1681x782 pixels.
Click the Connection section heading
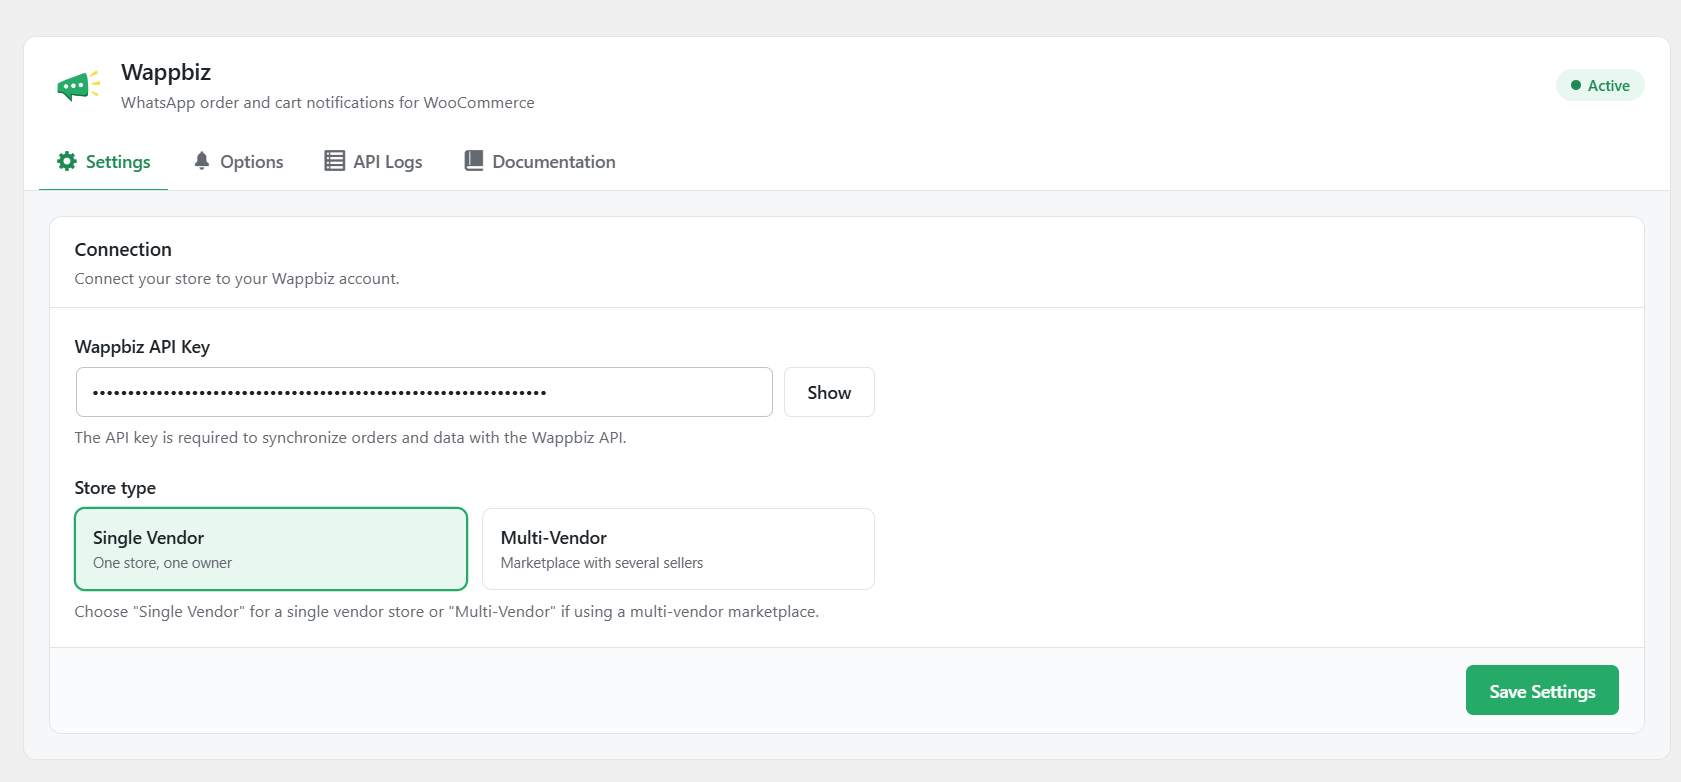click(x=123, y=250)
